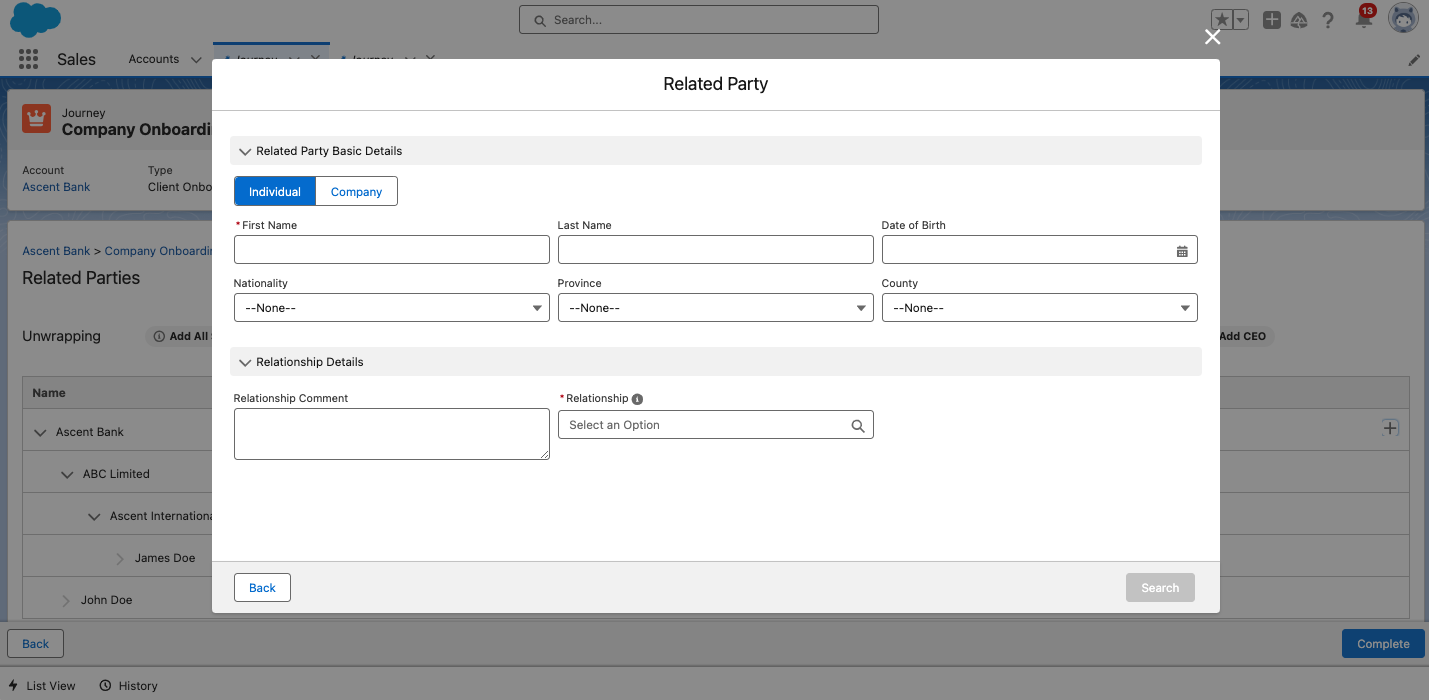Open the notifications bell icon
This screenshot has height=700, width=1429.
pyautogui.click(x=1363, y=20)
